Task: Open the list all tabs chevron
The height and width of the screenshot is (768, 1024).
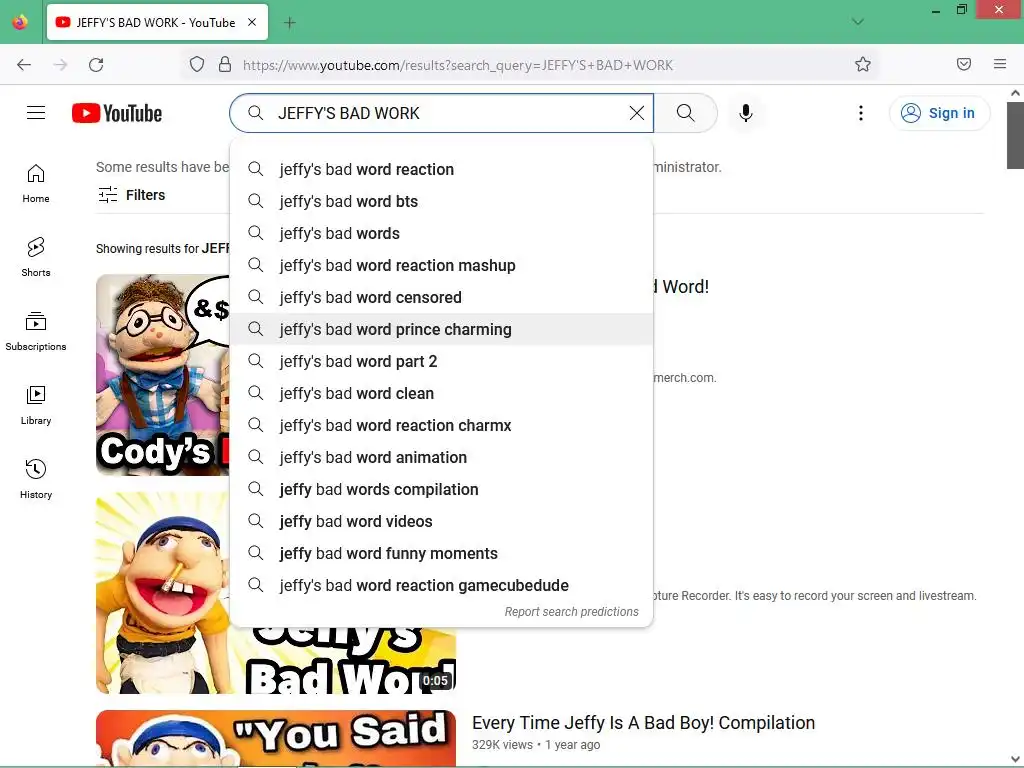Action: [858, 22]
